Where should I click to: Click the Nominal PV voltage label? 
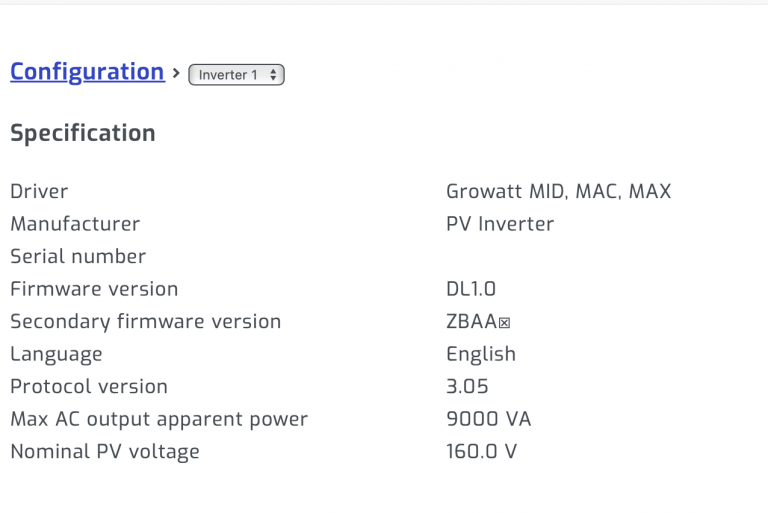click(105, 451)
